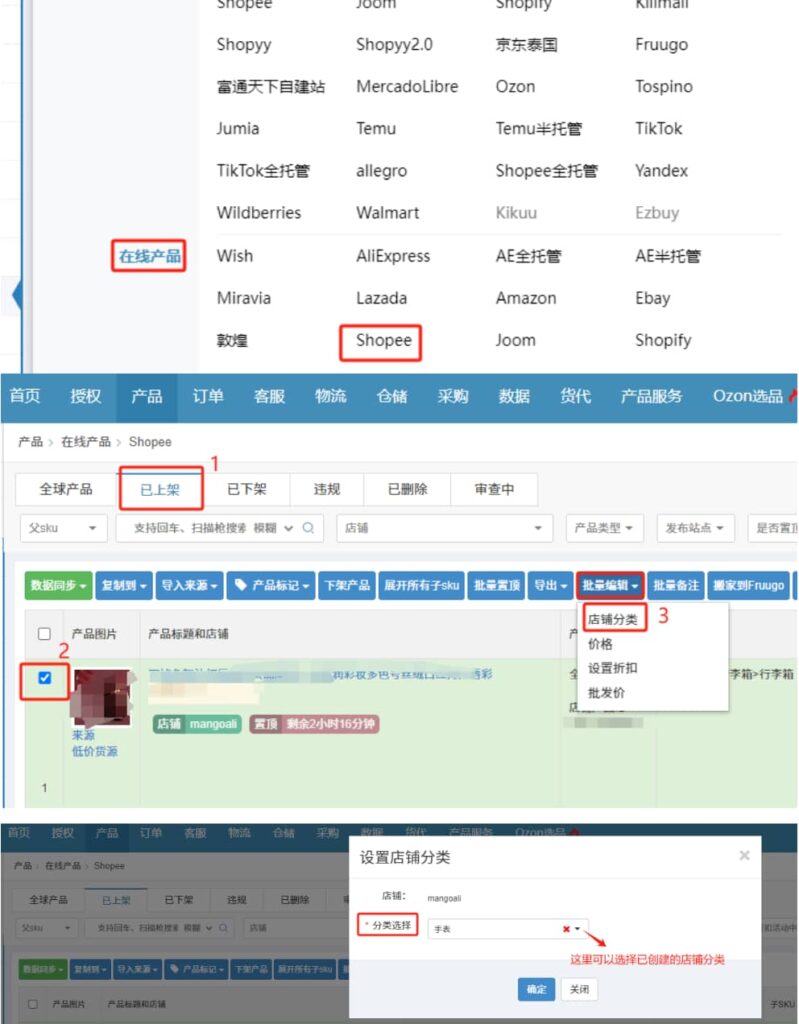Open the 来源 link under product image

(x=83, y=735)
